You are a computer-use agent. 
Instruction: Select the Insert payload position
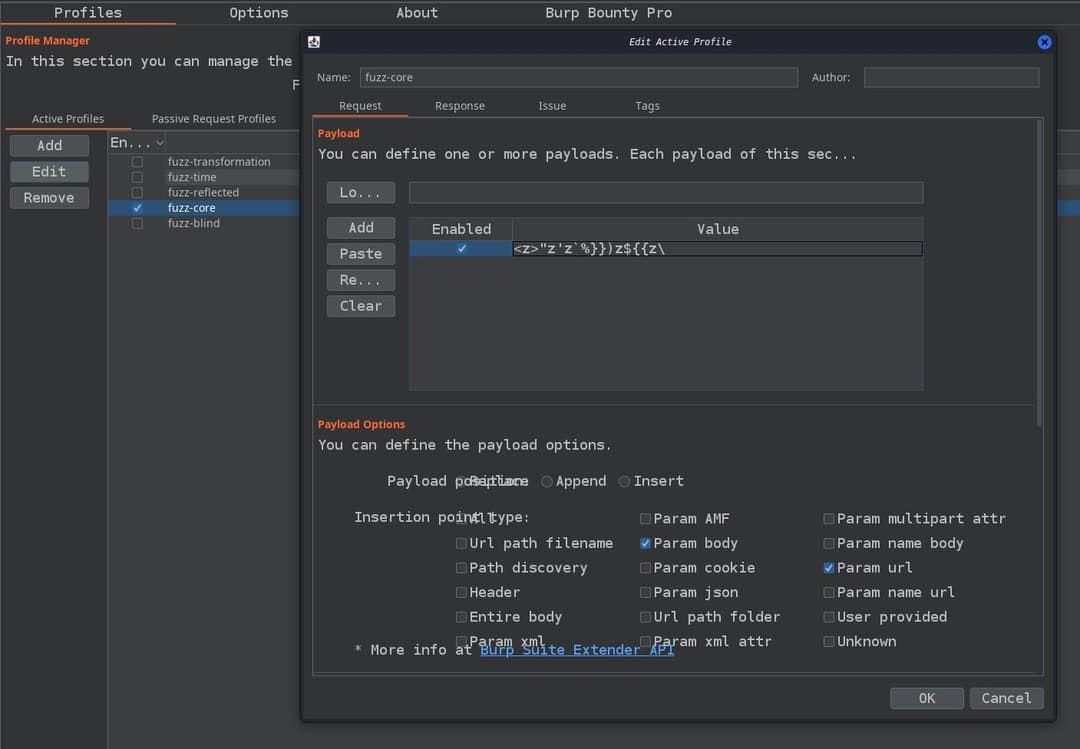(x=651, y=481)
